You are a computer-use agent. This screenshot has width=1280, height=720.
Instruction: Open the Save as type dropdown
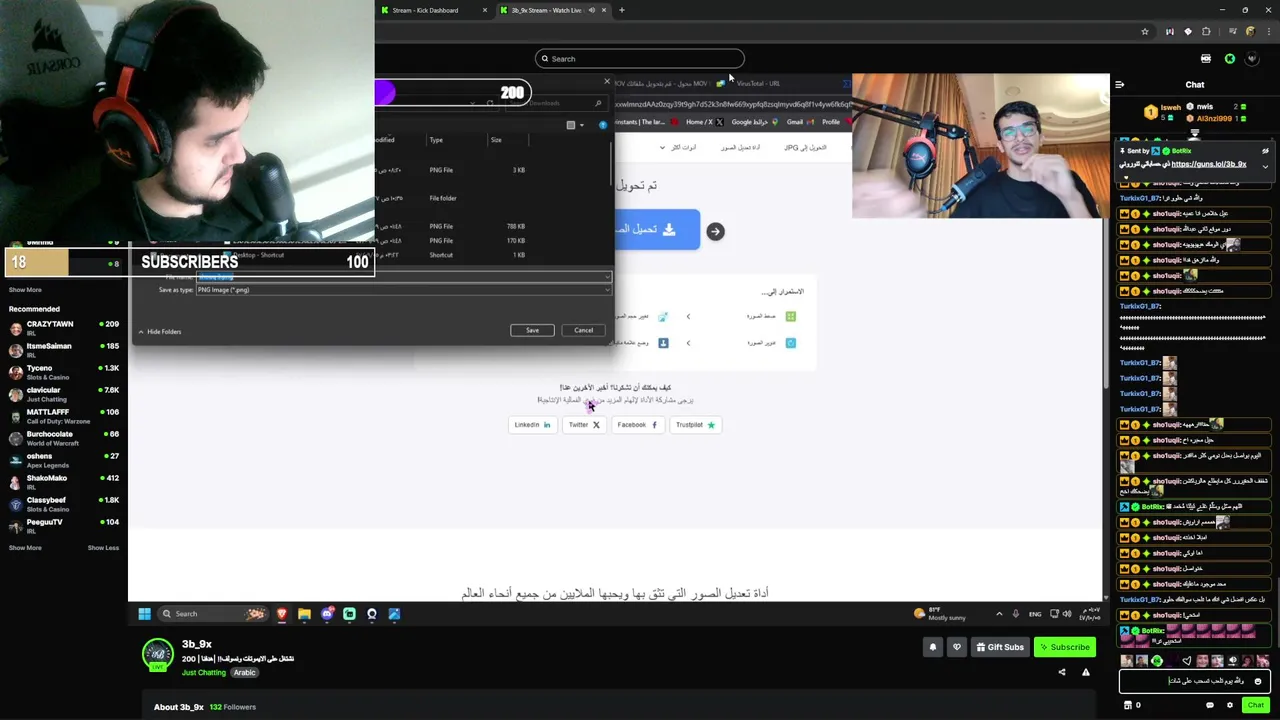403,290
